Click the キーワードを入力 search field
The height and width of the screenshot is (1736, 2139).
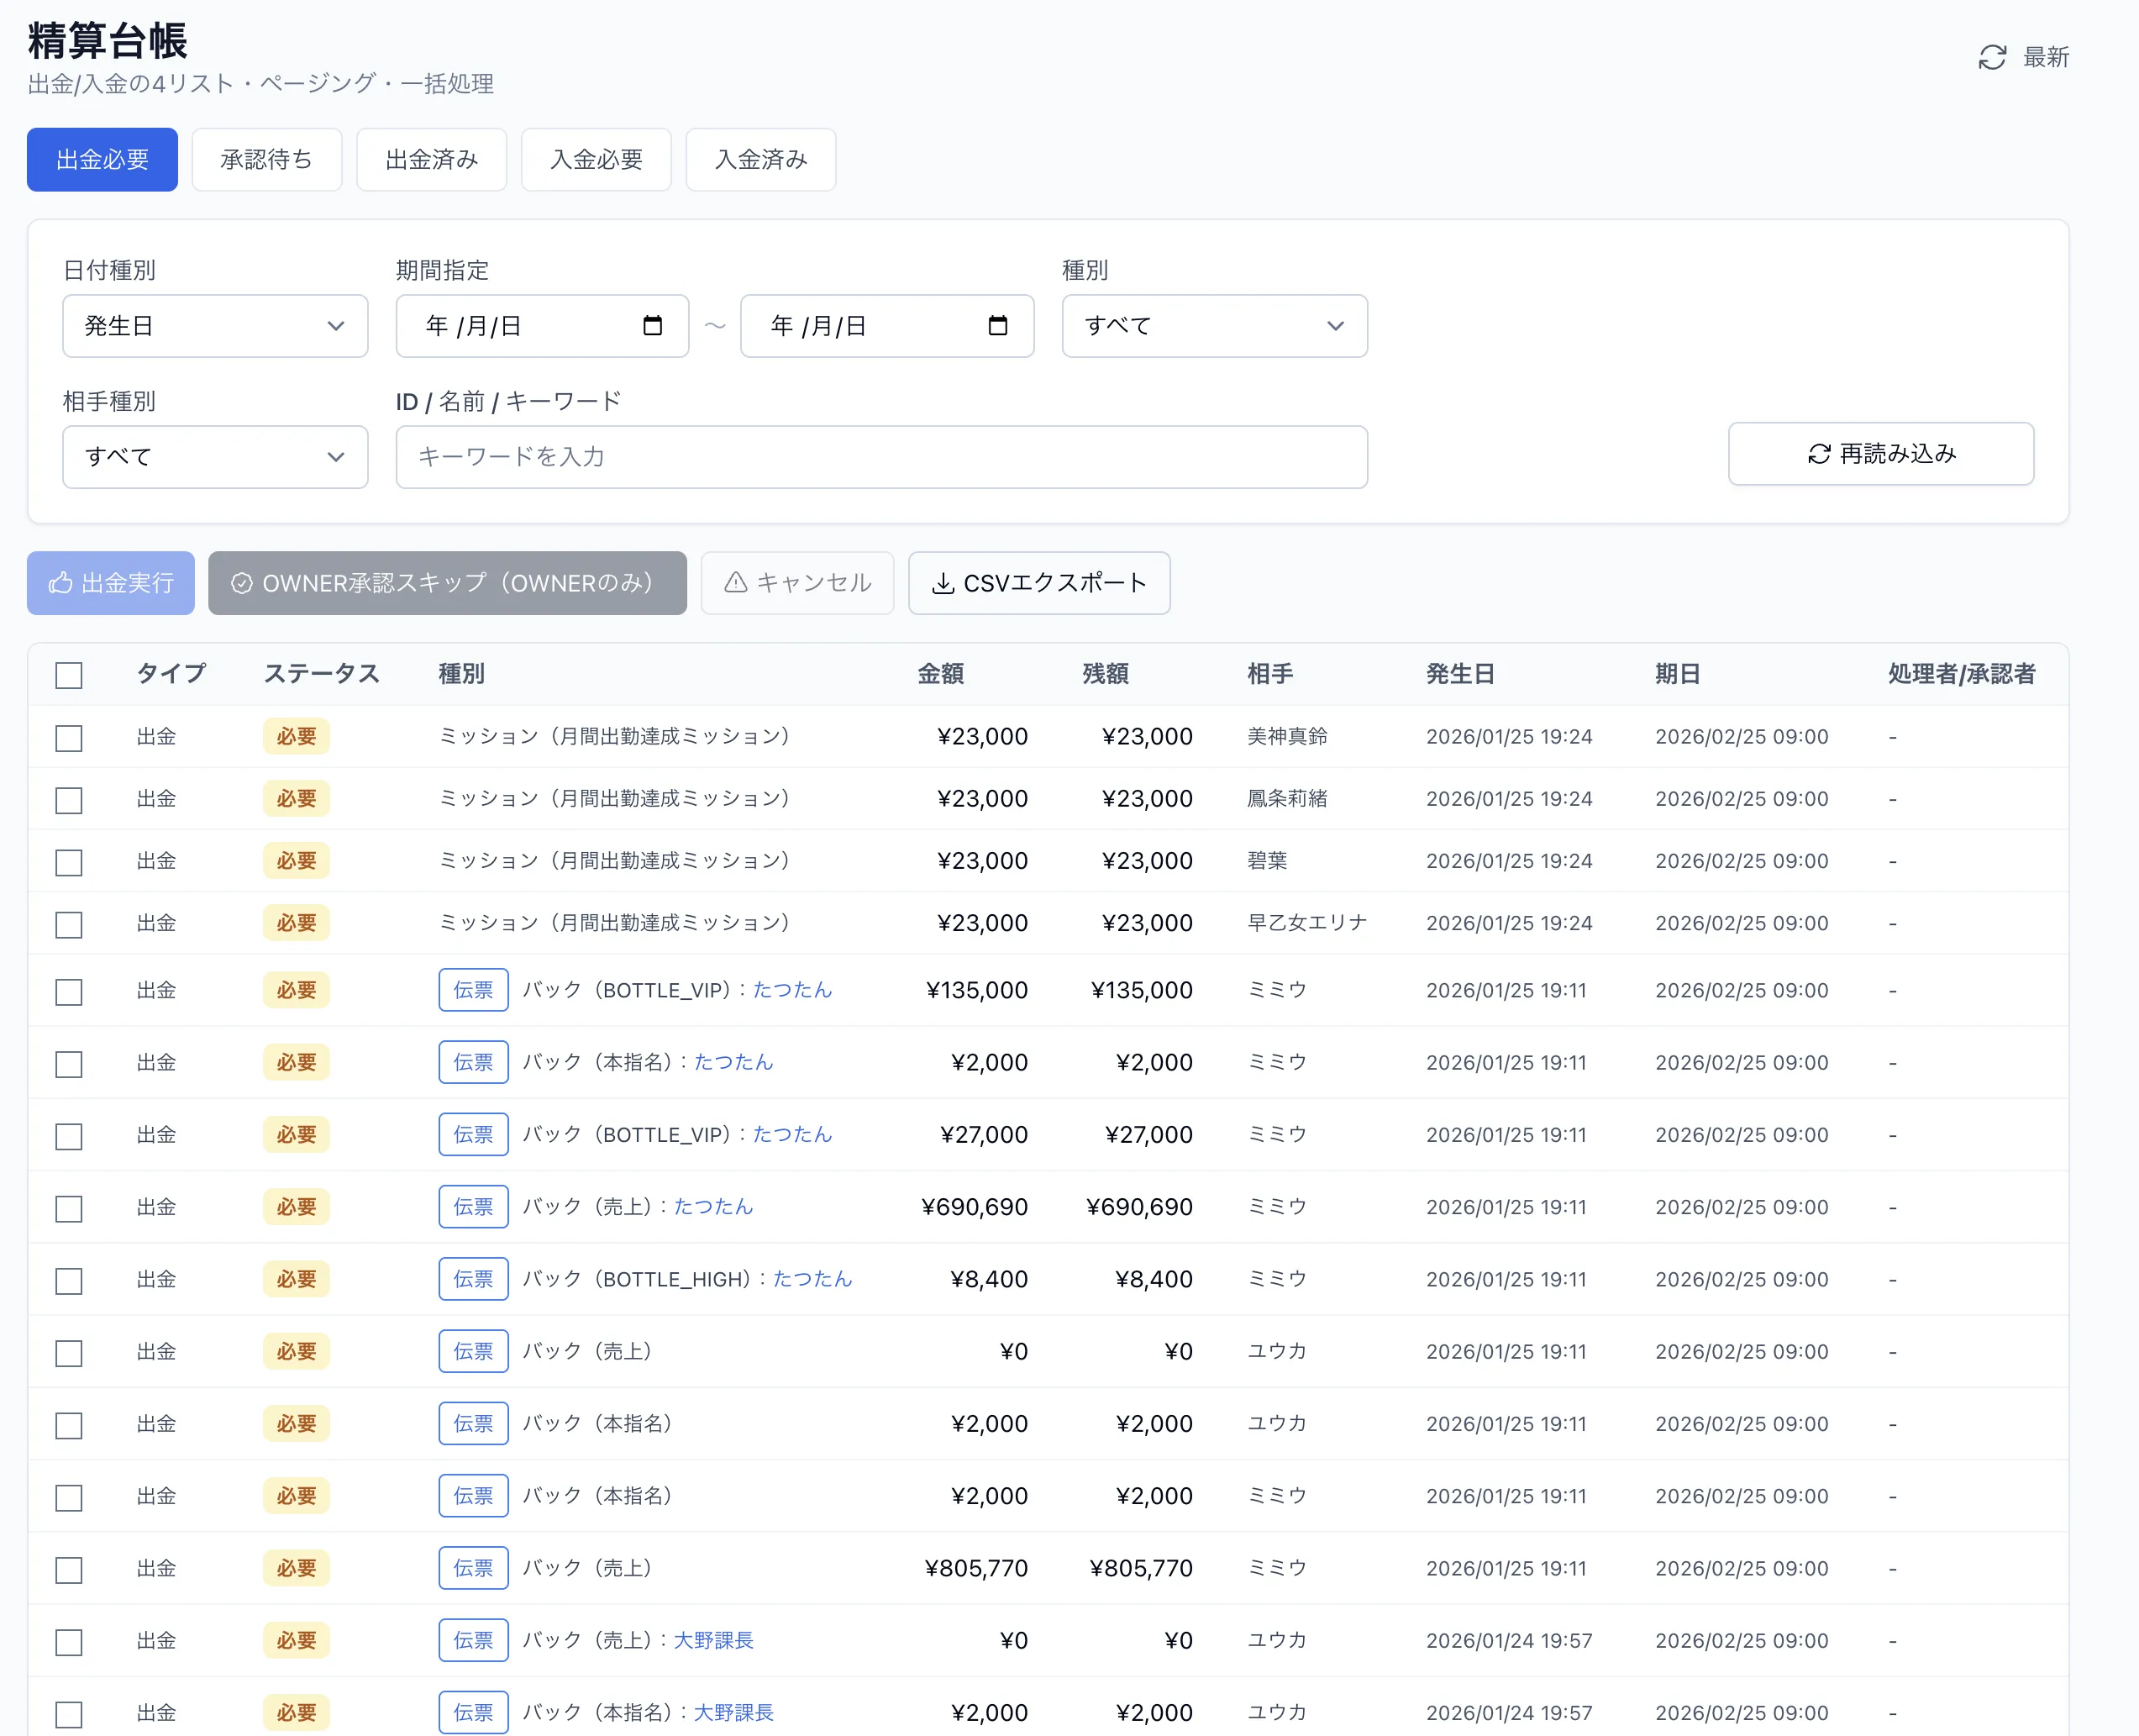[880, 457]
